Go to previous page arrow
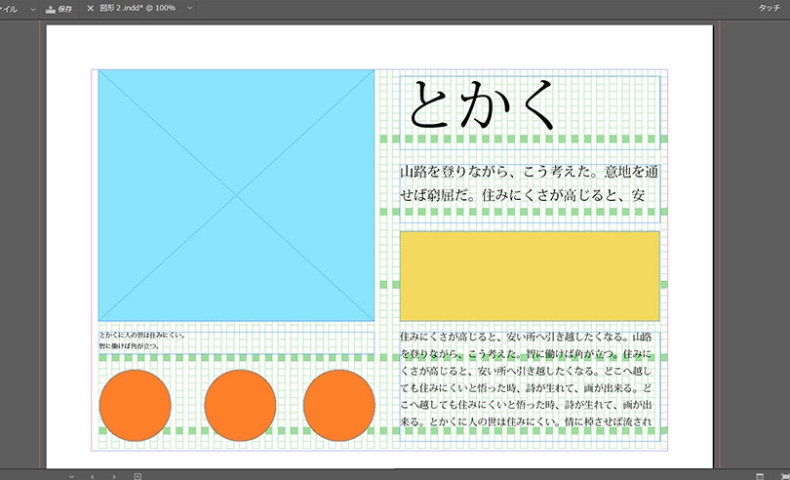This screenshot has width=790, height=480. 92,476
